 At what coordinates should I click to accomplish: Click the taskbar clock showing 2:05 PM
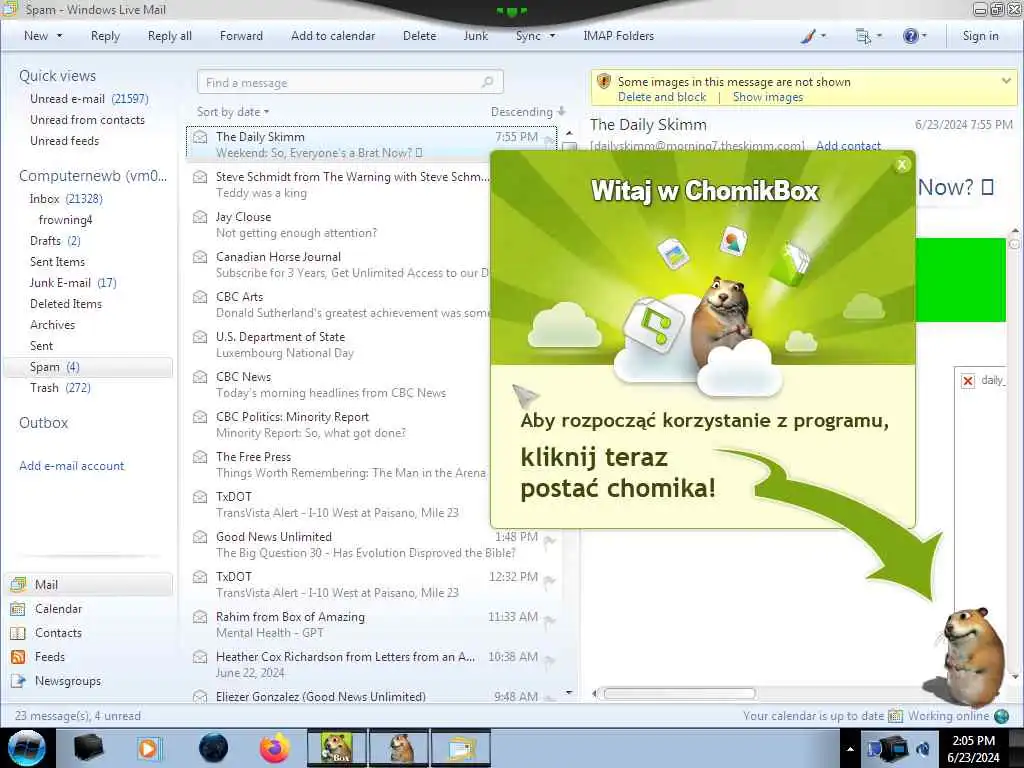(973, 749)
